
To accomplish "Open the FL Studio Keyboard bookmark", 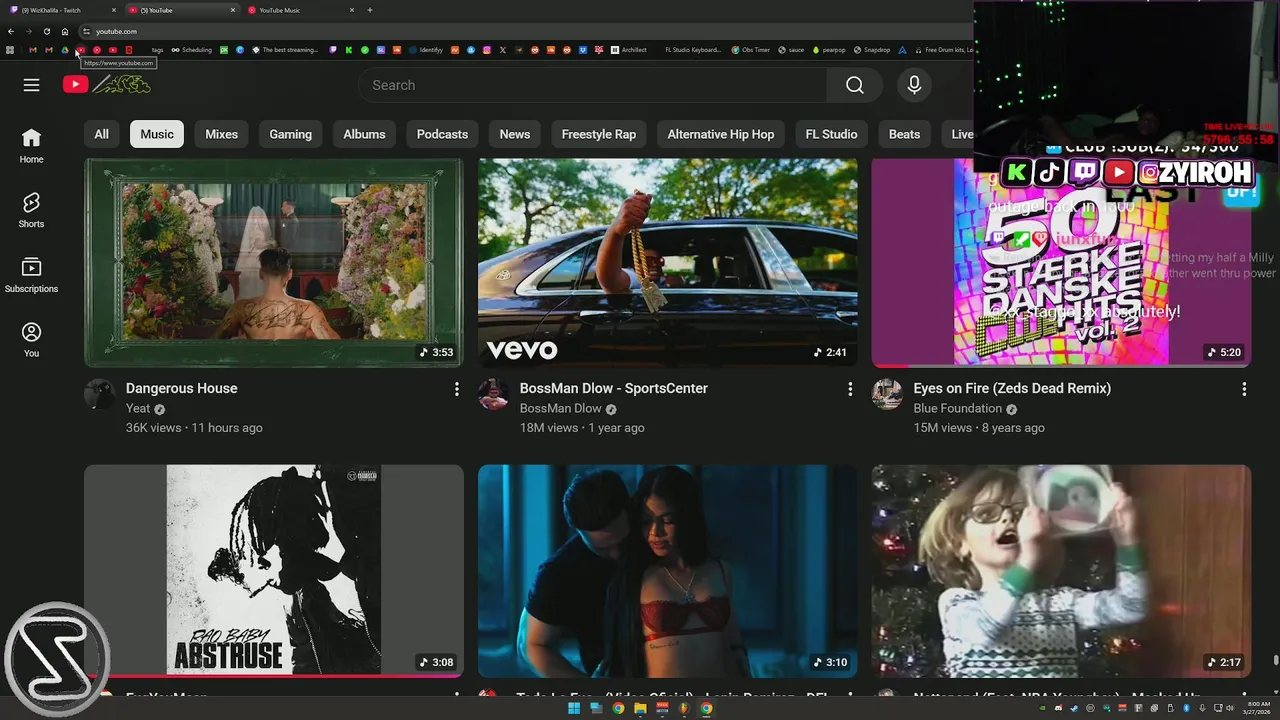I will pyautogui.click(x=693, y=49).
